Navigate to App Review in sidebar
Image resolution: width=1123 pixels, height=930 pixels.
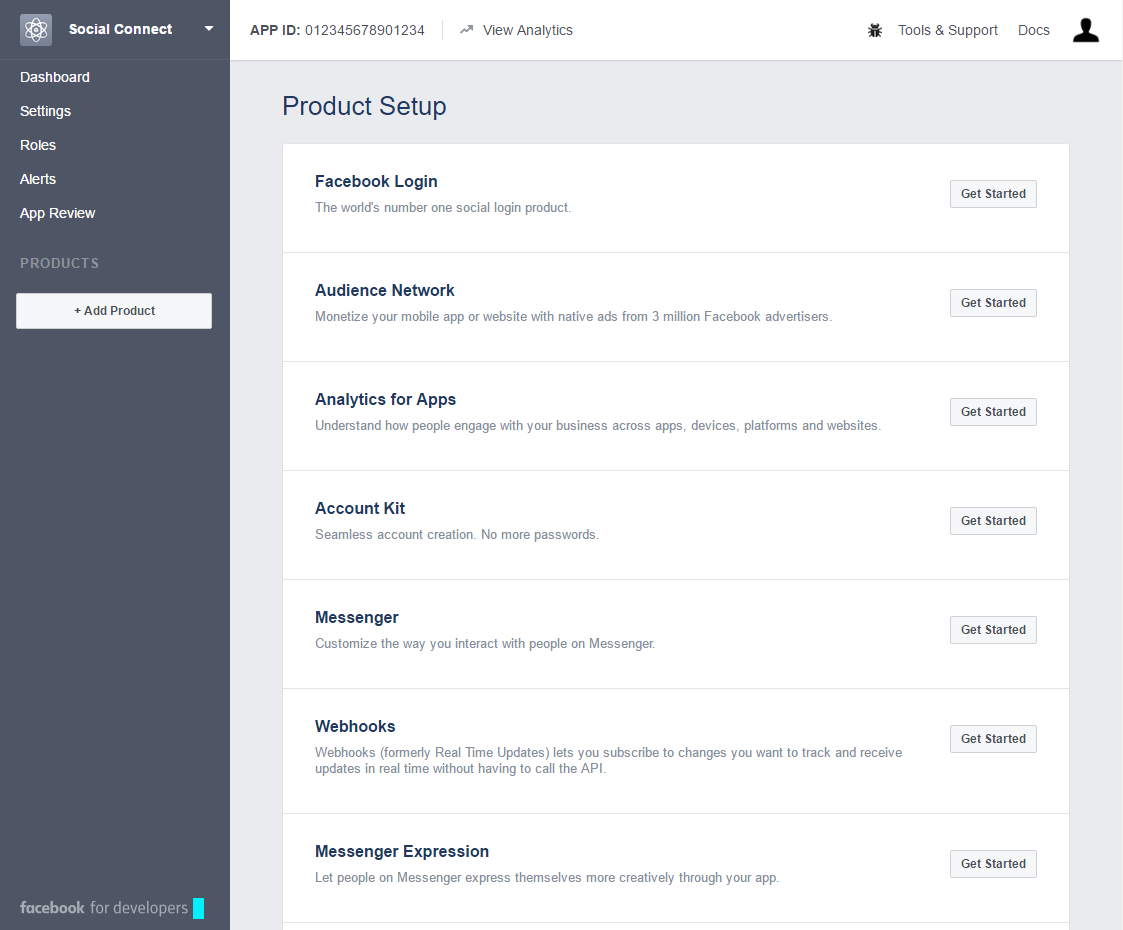click(x=57, y=213)
